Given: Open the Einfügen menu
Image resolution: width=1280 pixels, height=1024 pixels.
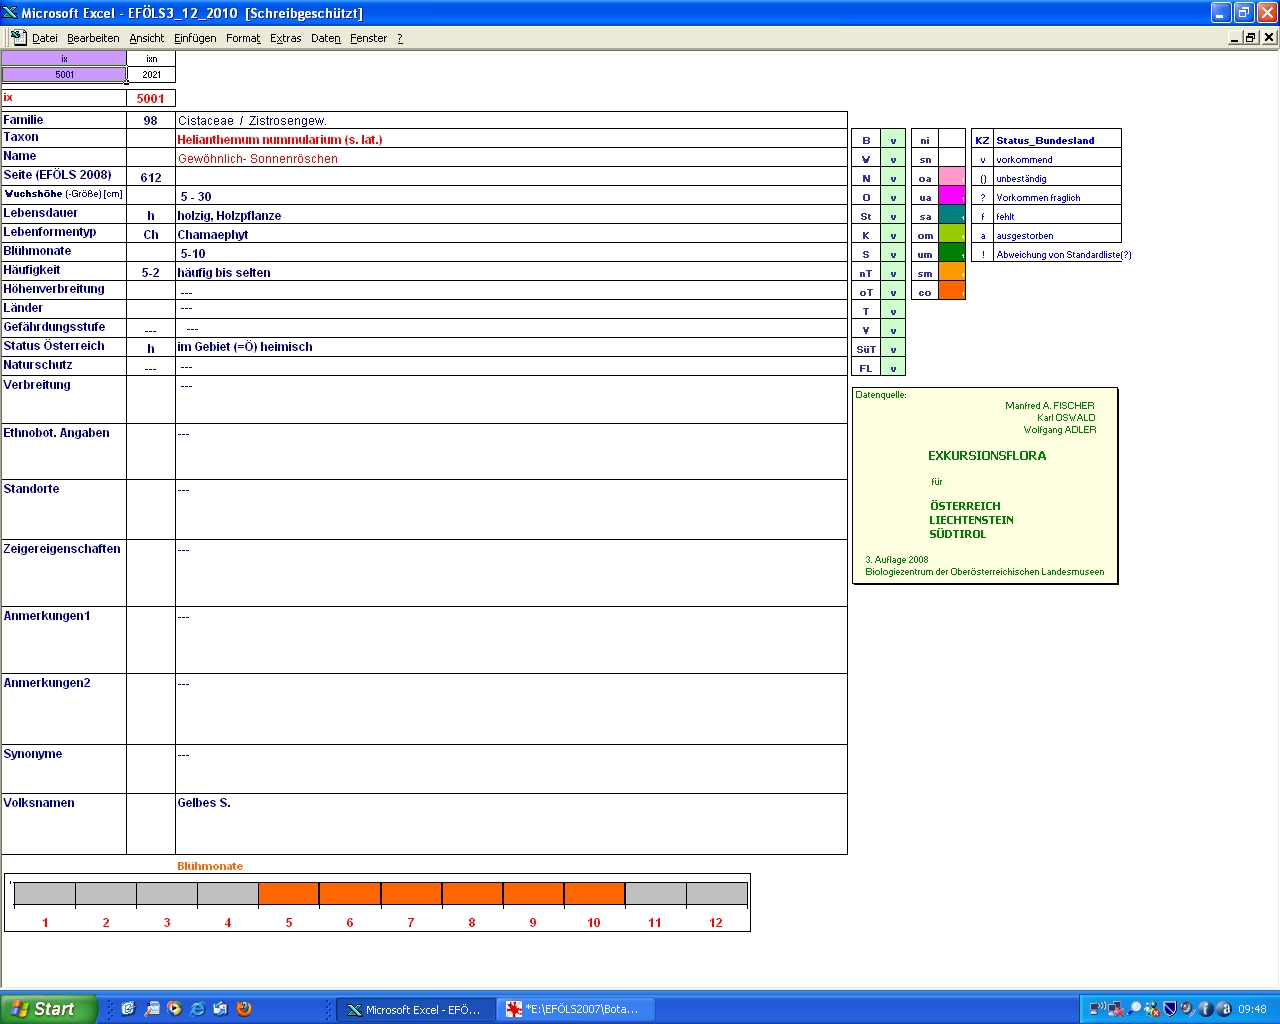Looking at the screenshot, I should [195, 38].
